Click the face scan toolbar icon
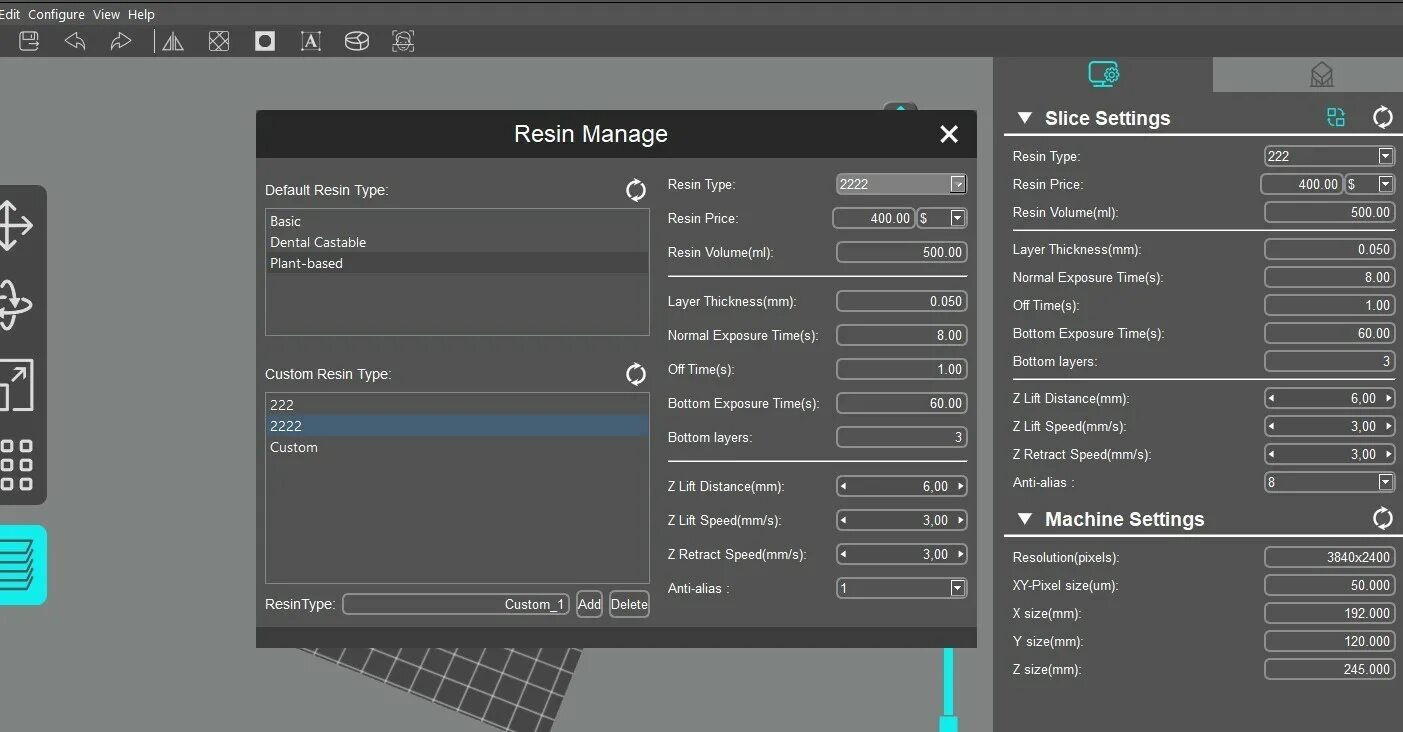The image size is (1403, 732). (x=403, y=41)
